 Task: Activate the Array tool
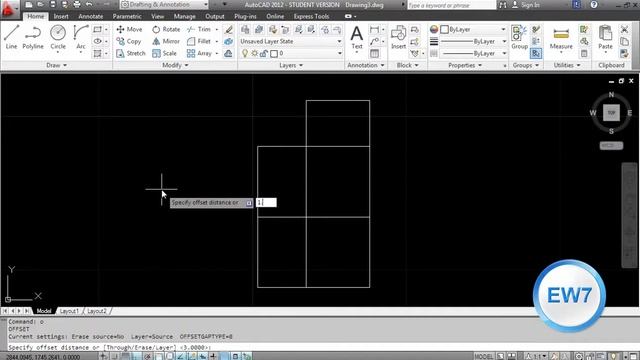pyautogui.click(x=199, y=53)
